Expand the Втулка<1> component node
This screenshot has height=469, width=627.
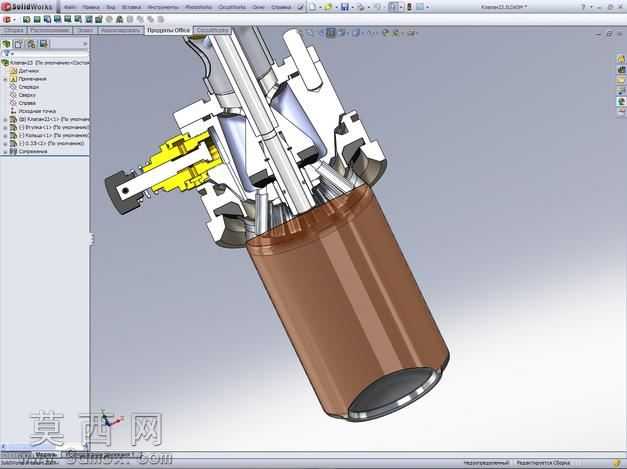pyautogui.click(x=5, y=127)
